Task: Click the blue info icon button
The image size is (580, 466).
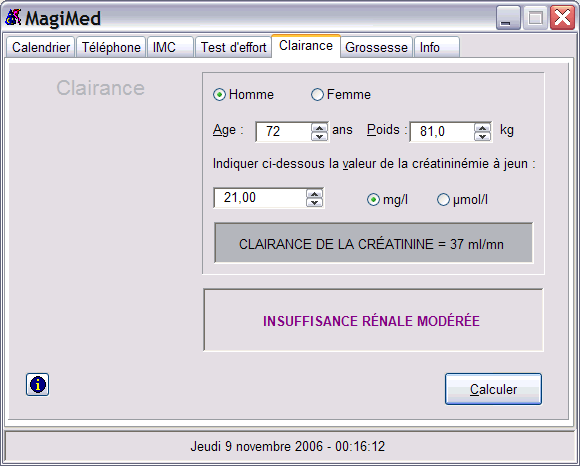Action: coord(37,385)
